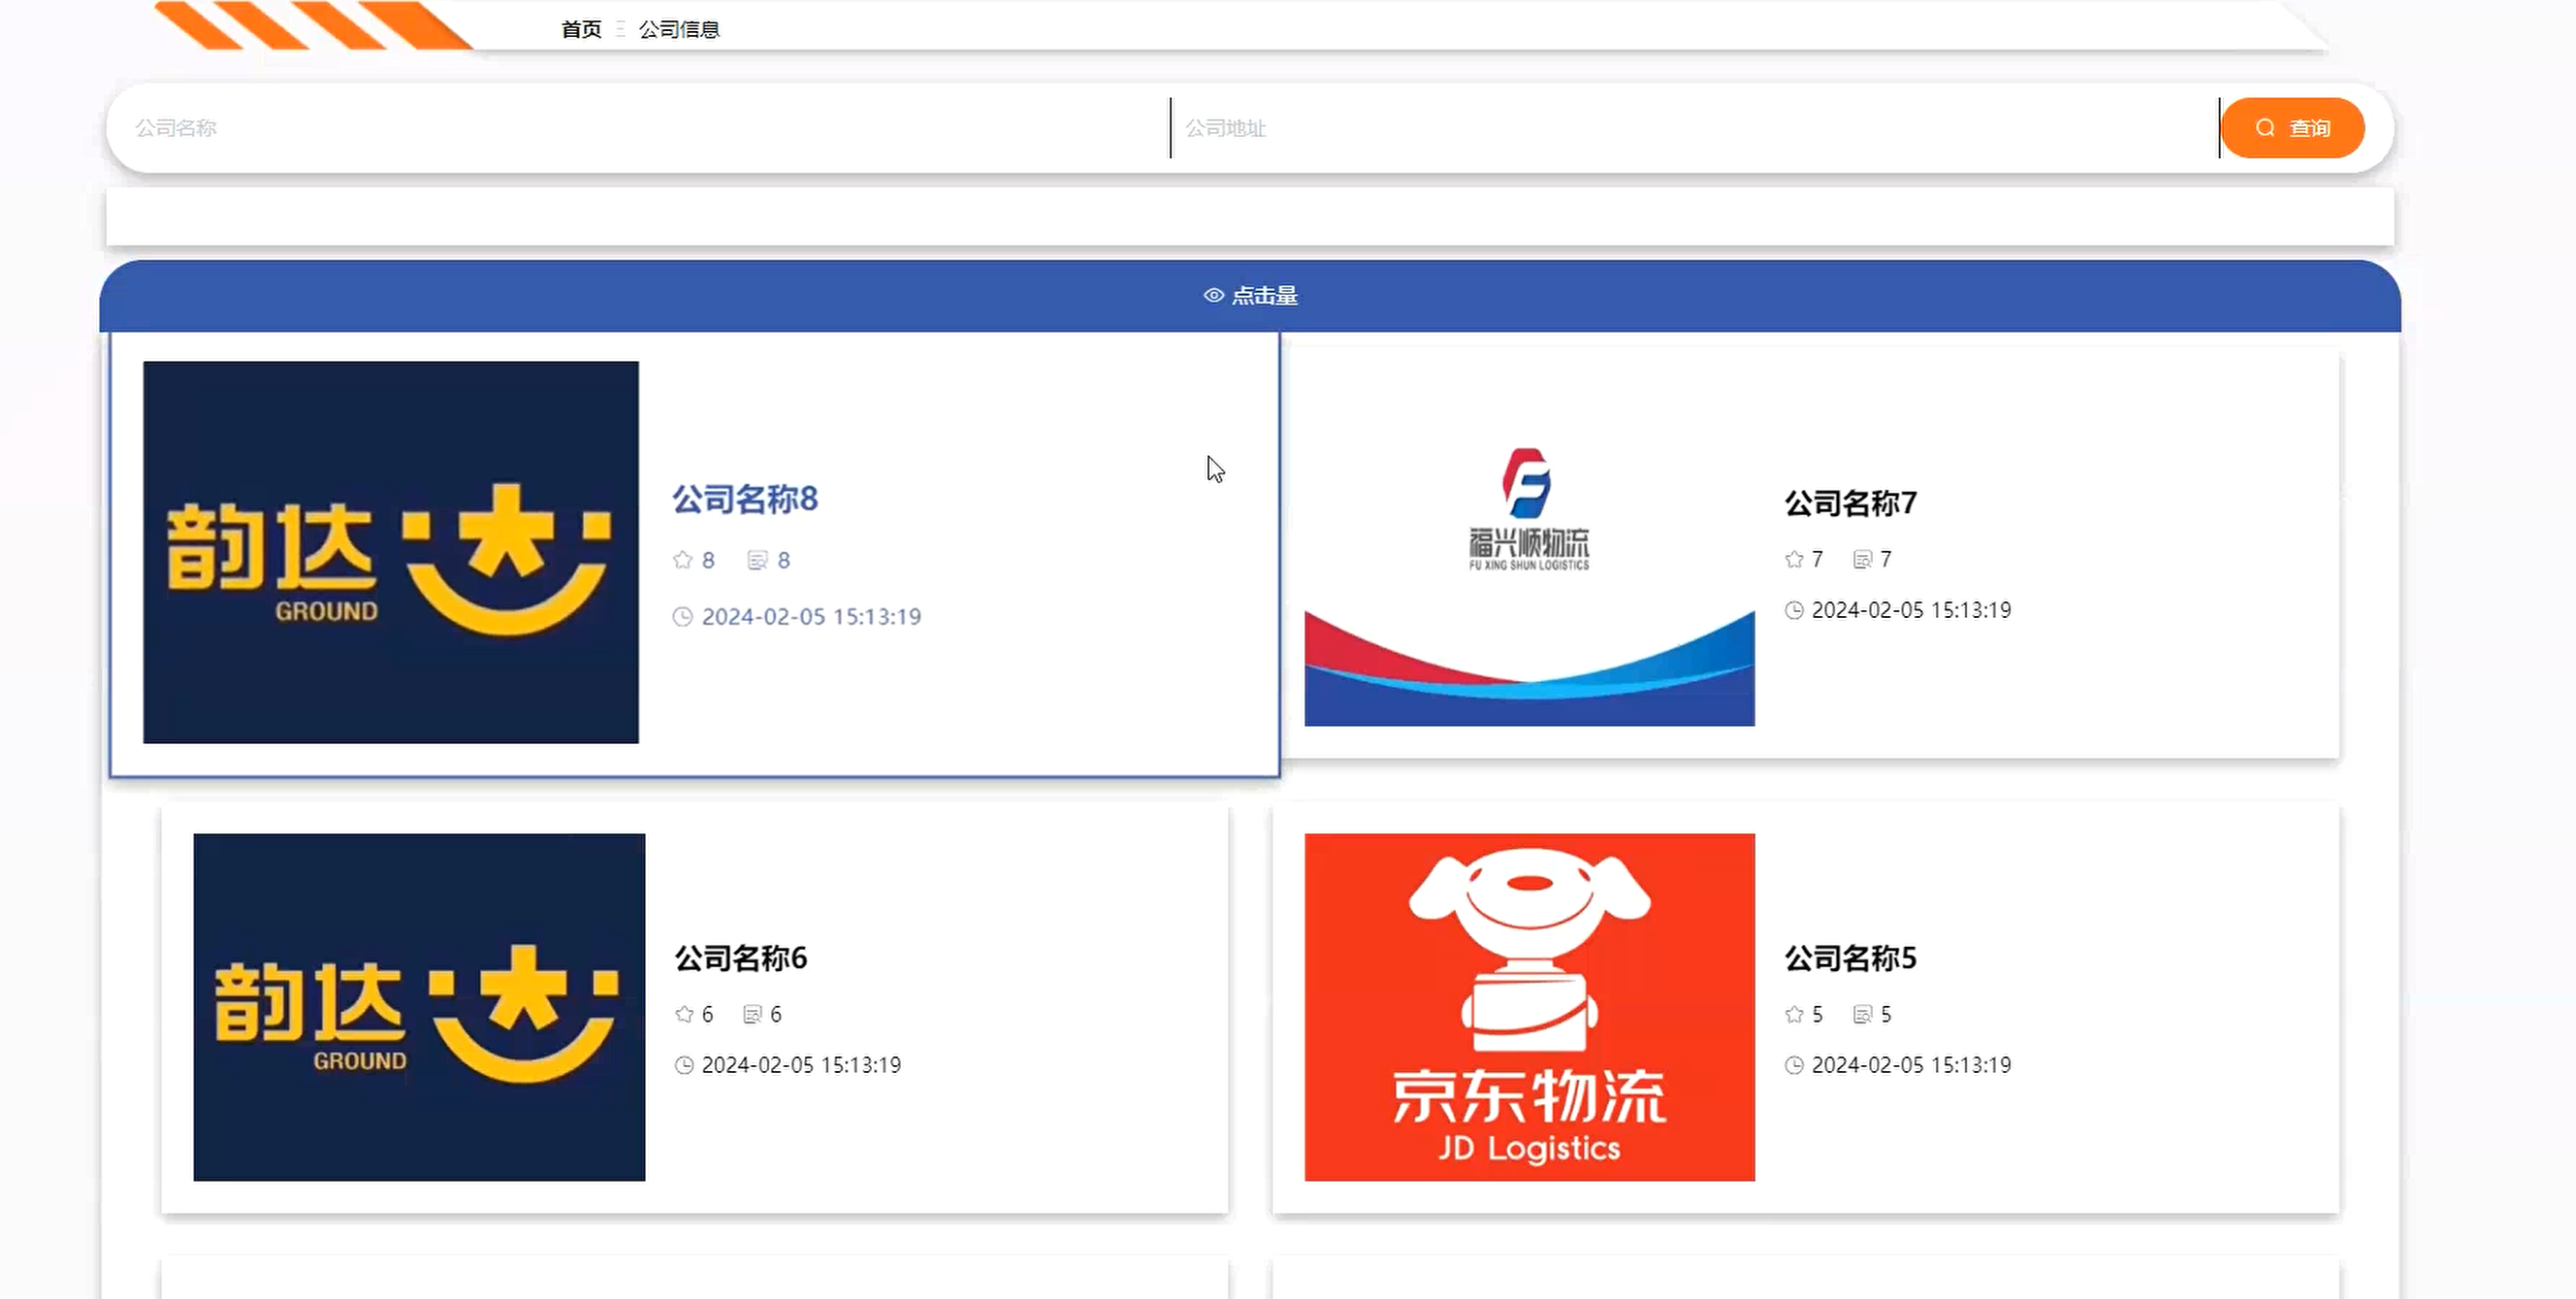2576x1299 pixels.
Task: Click the clock icon on 公司名称6 card
Action: (684, 1065)
